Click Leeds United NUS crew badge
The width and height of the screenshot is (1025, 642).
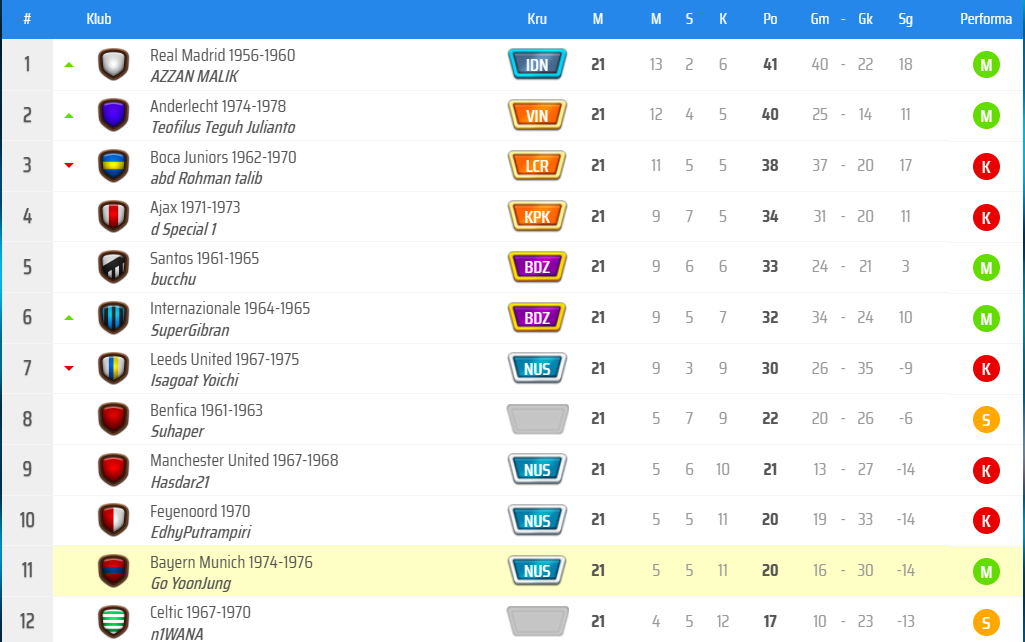tap(537, 368)
